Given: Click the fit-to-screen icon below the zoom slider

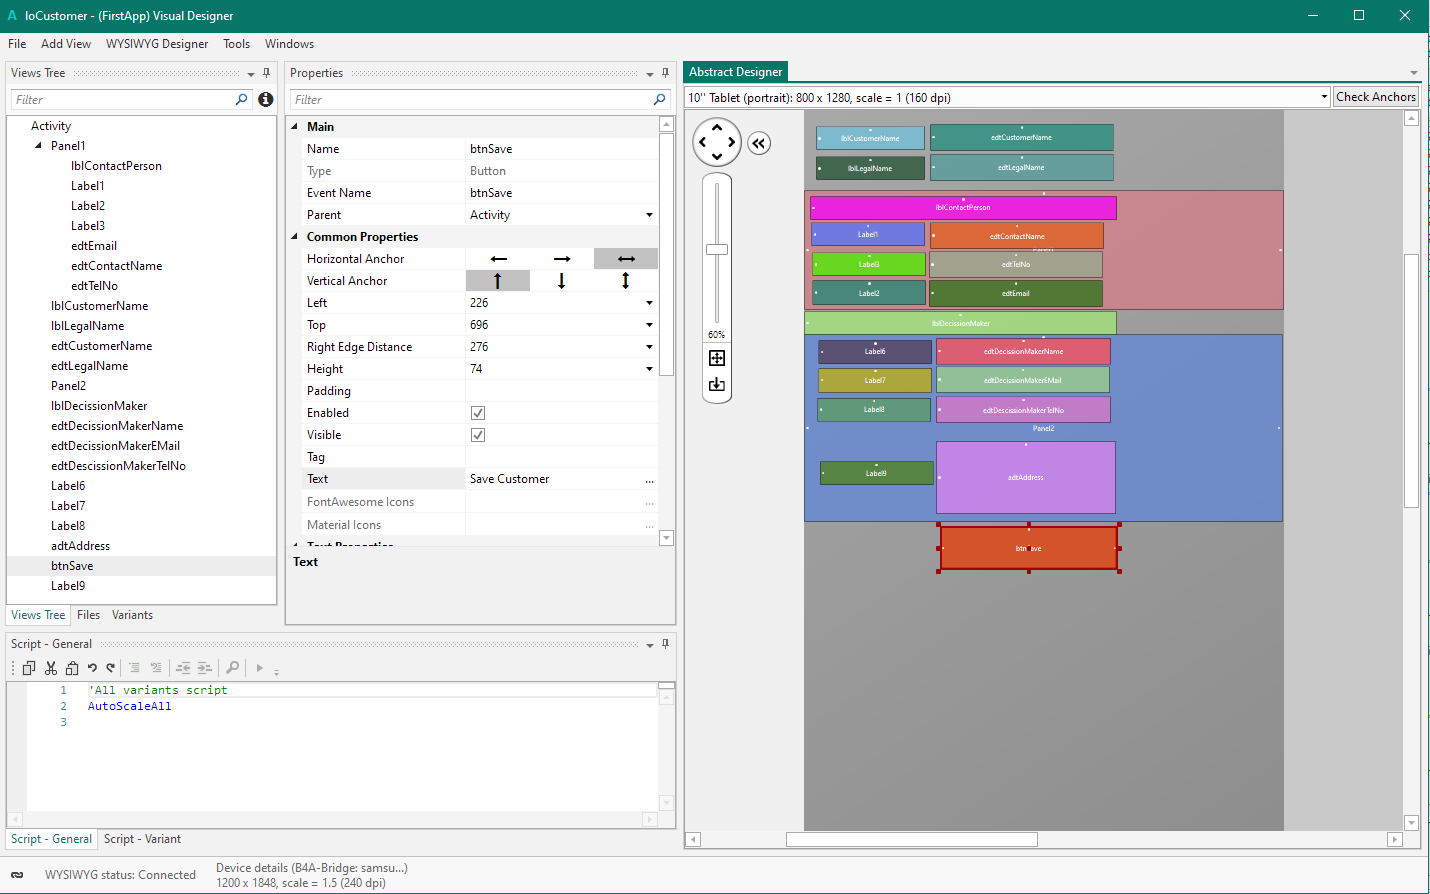Looking at the screenshot, I should tap(717, 358).
